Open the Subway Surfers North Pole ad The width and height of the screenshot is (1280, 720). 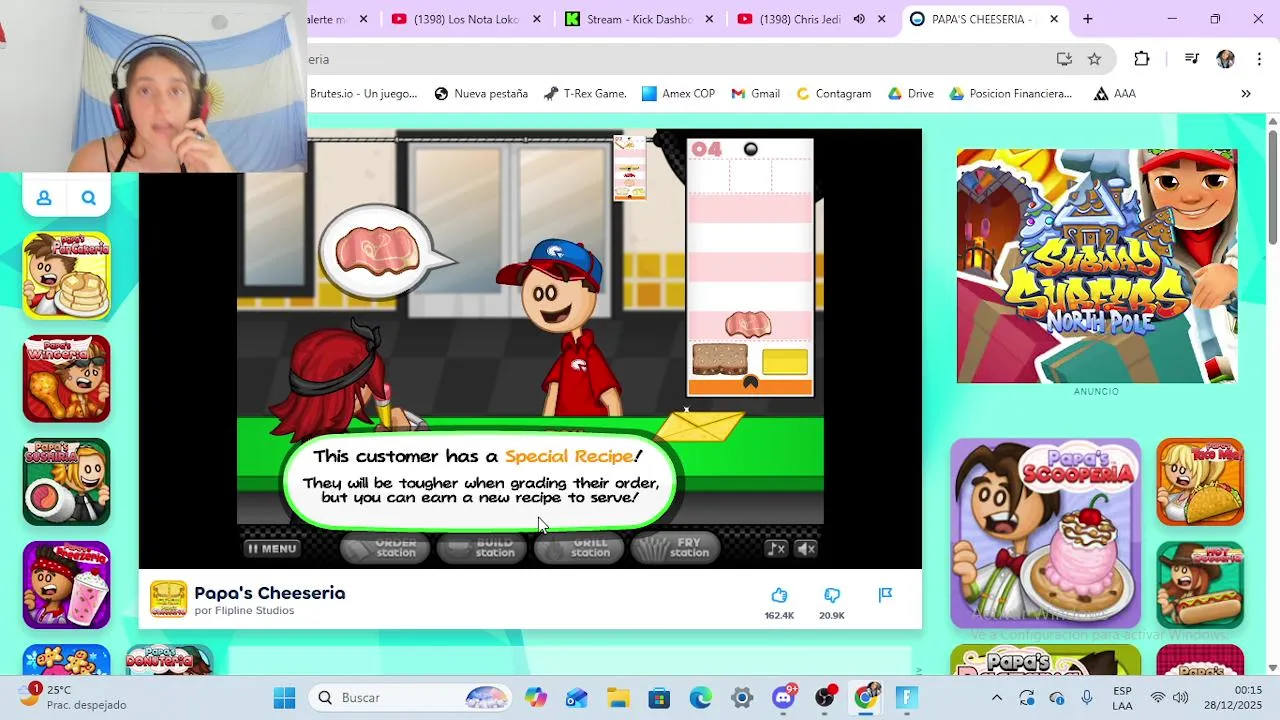(1097, 266)
